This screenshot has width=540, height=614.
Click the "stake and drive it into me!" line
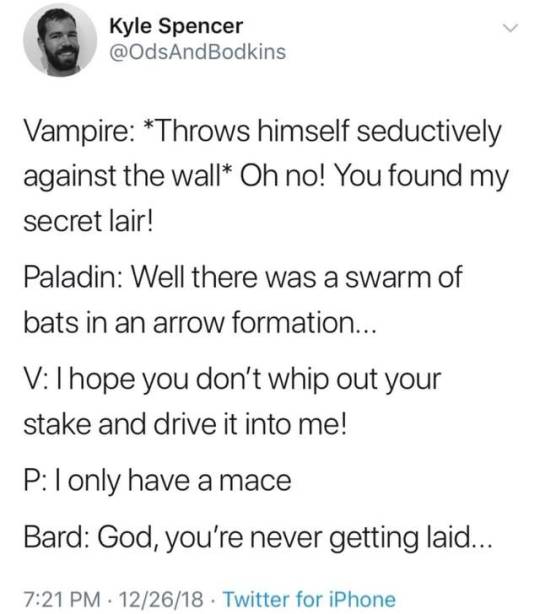185,425
